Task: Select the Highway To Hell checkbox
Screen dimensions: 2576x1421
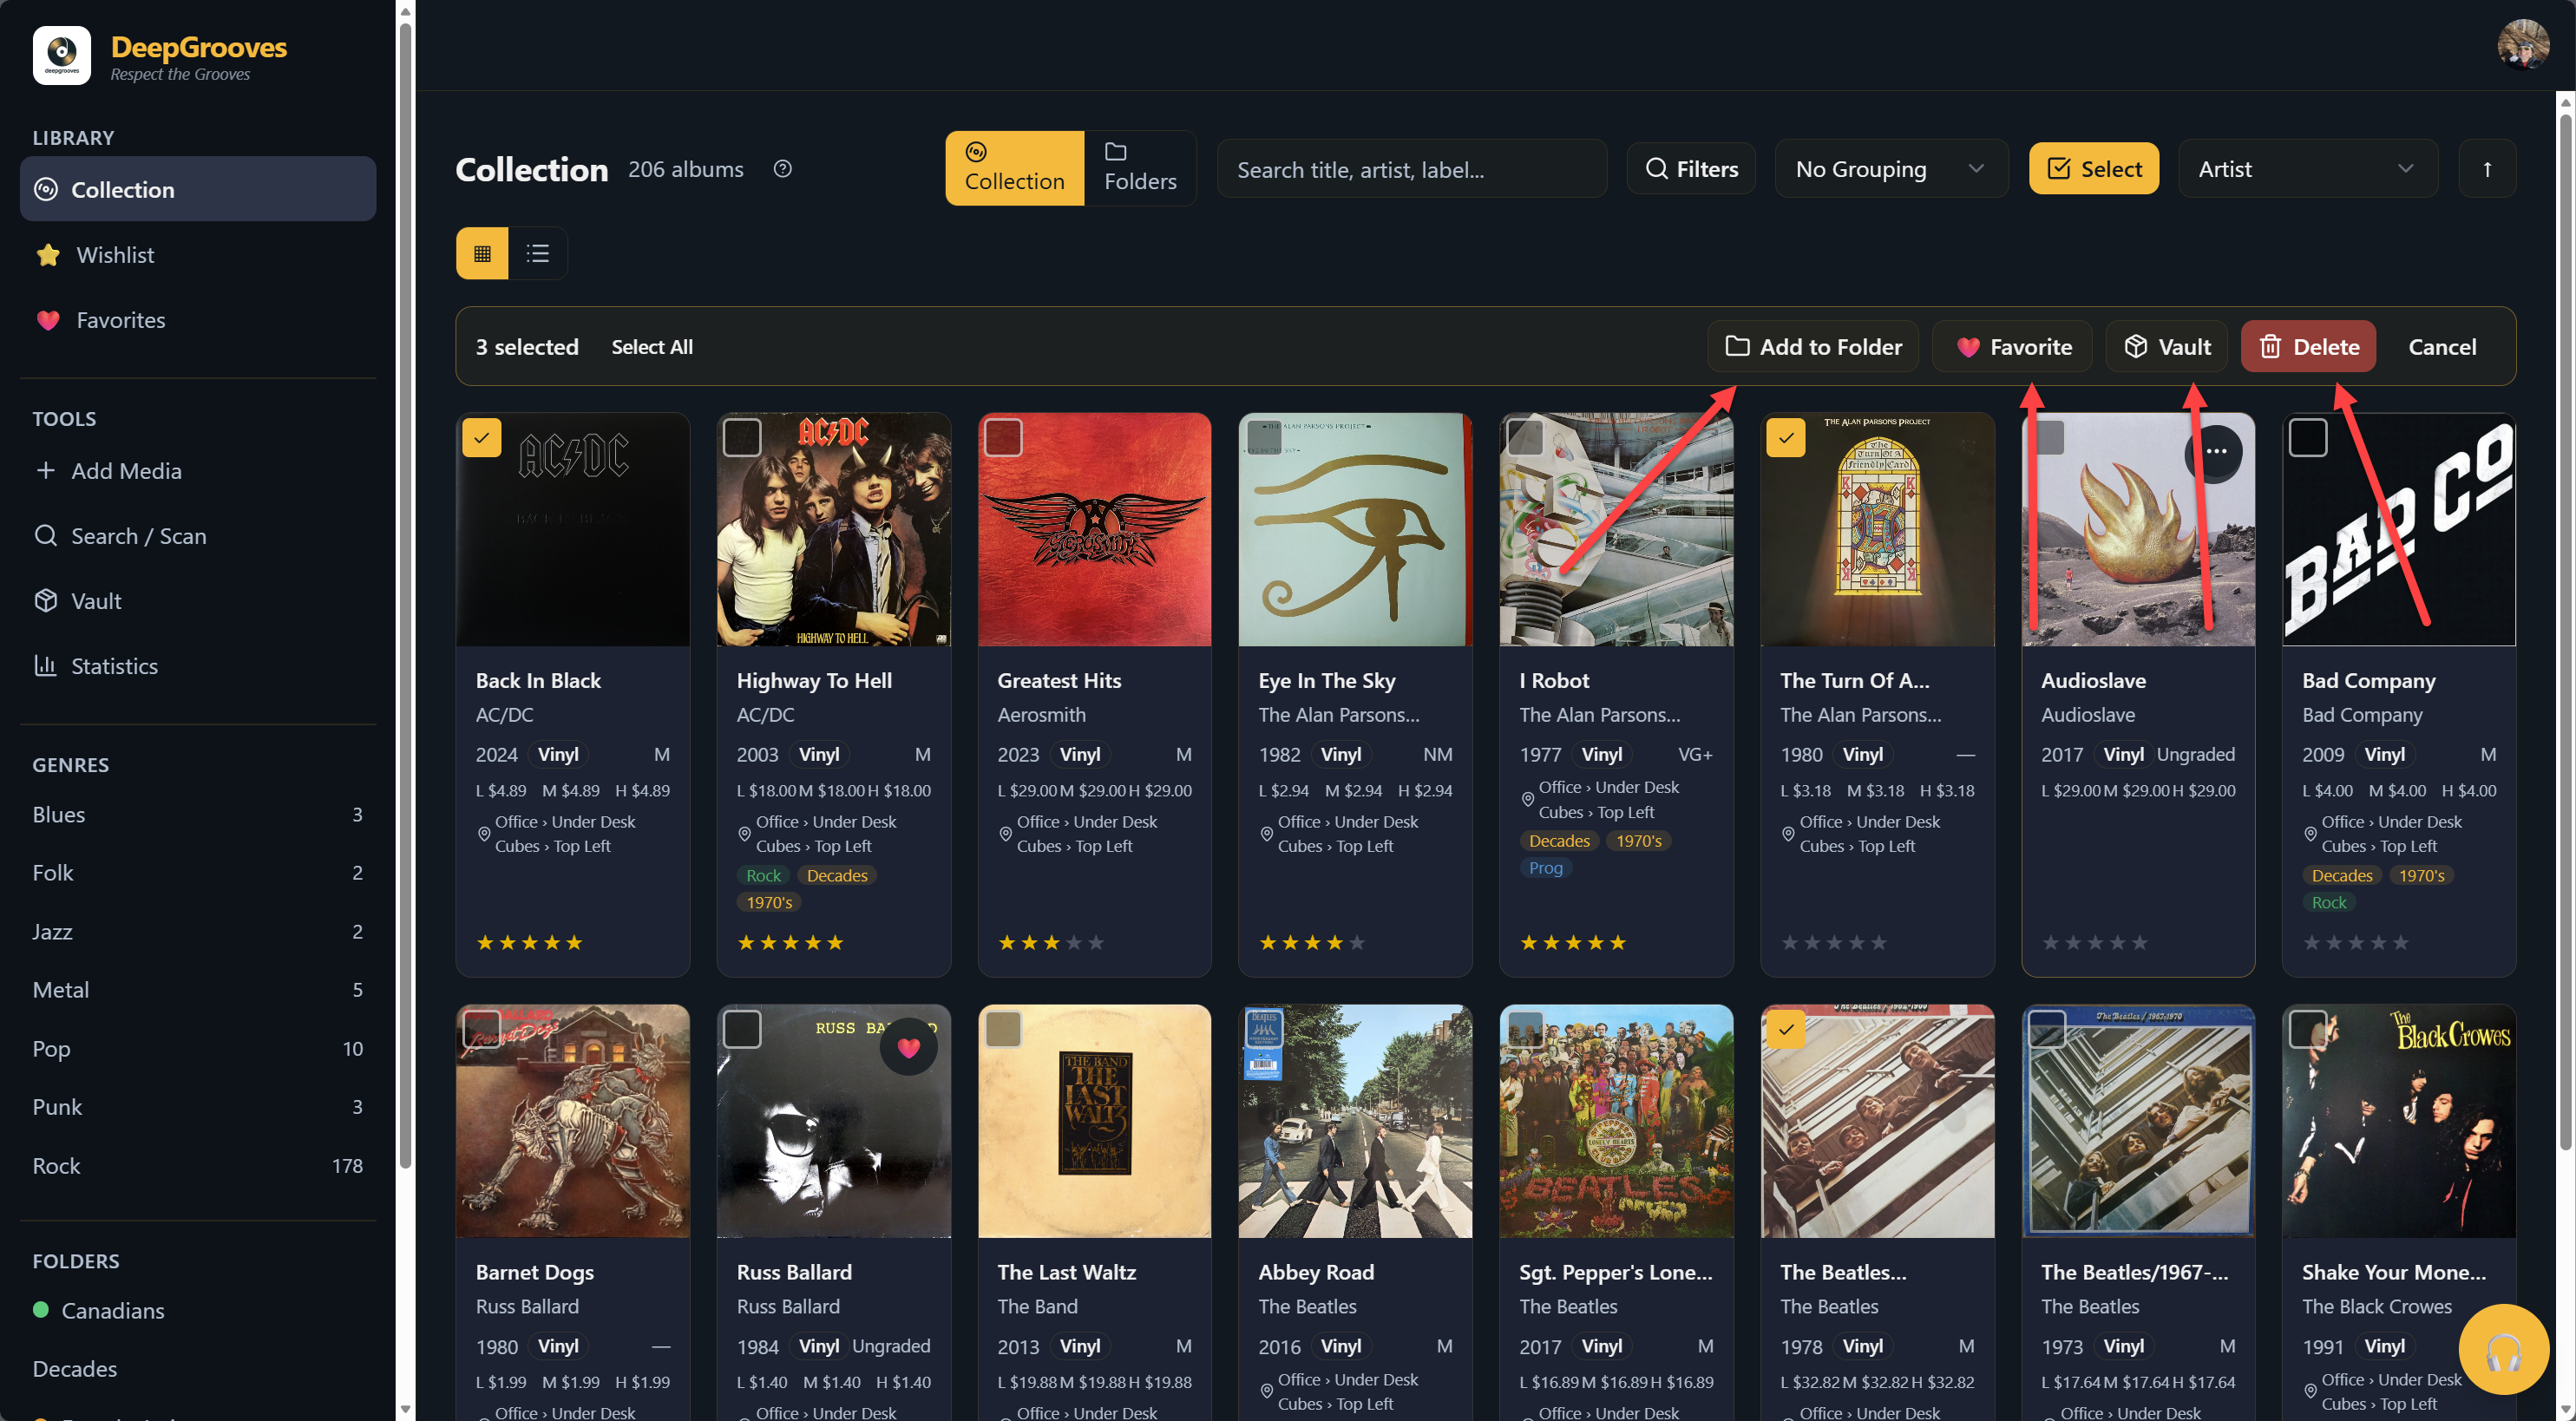Action: tap(742, 437)
